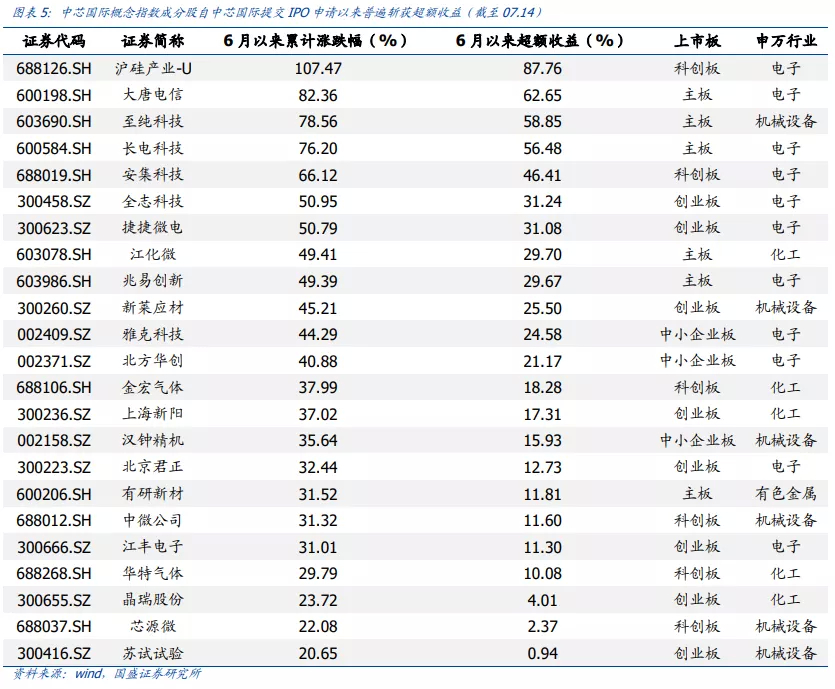Select the name 大唐电信

coord(153,95)
